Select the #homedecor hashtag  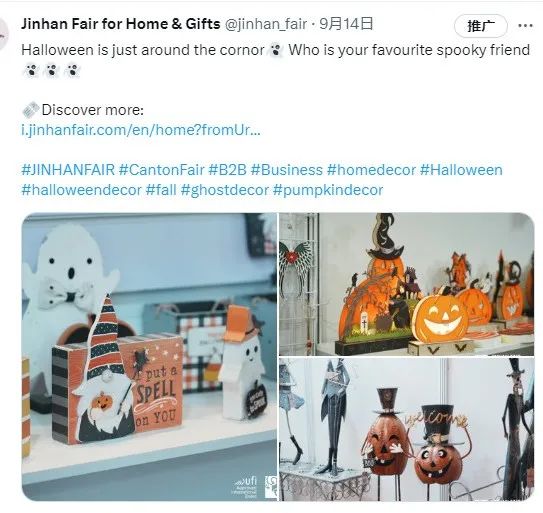[x=371, y=170]
